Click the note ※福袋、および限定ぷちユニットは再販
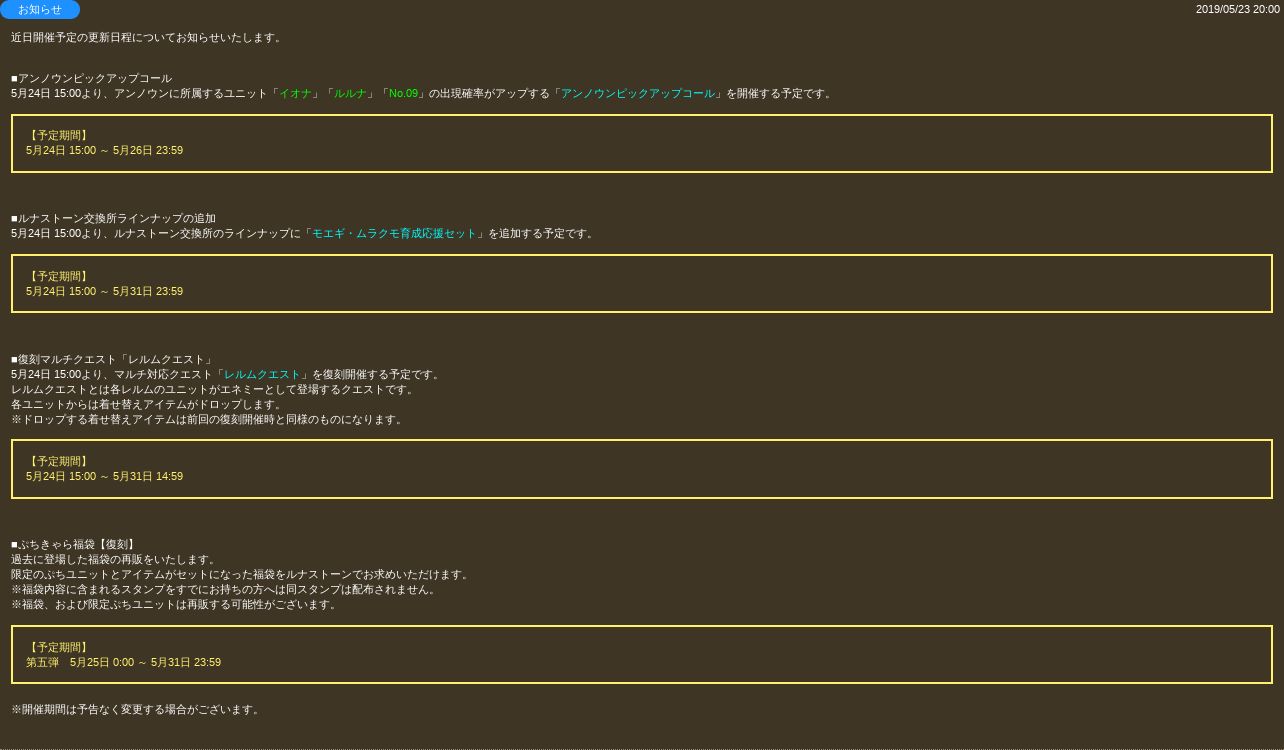Viewport: 1284px width, 750px height. click(x=176, y=605)
